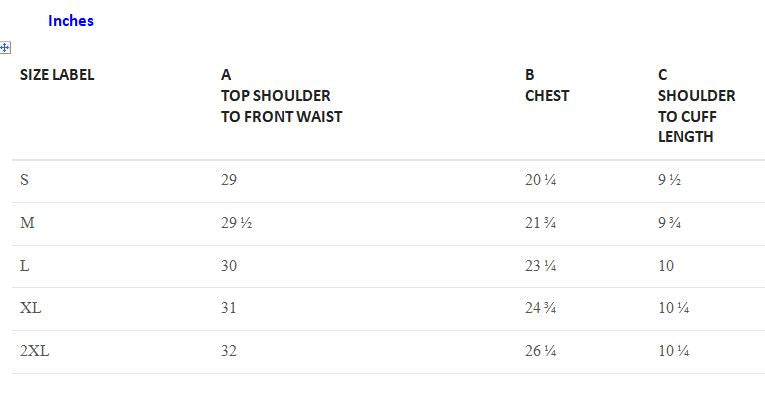This screenshot has height=399, width=765.
Task: Select value 32 in the 2XL row
Action: 229,351
